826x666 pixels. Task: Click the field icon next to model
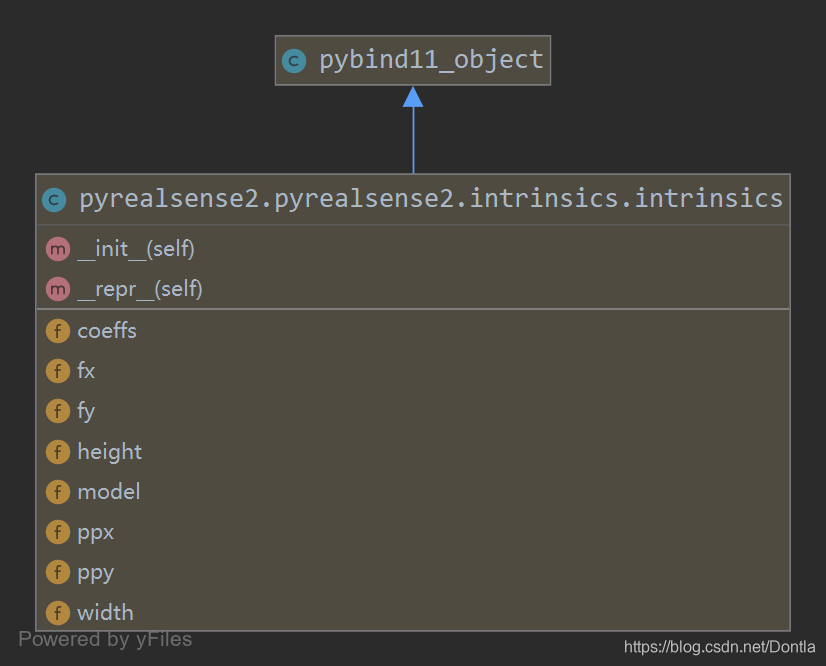pyautogui.click(x=58, y=492)
